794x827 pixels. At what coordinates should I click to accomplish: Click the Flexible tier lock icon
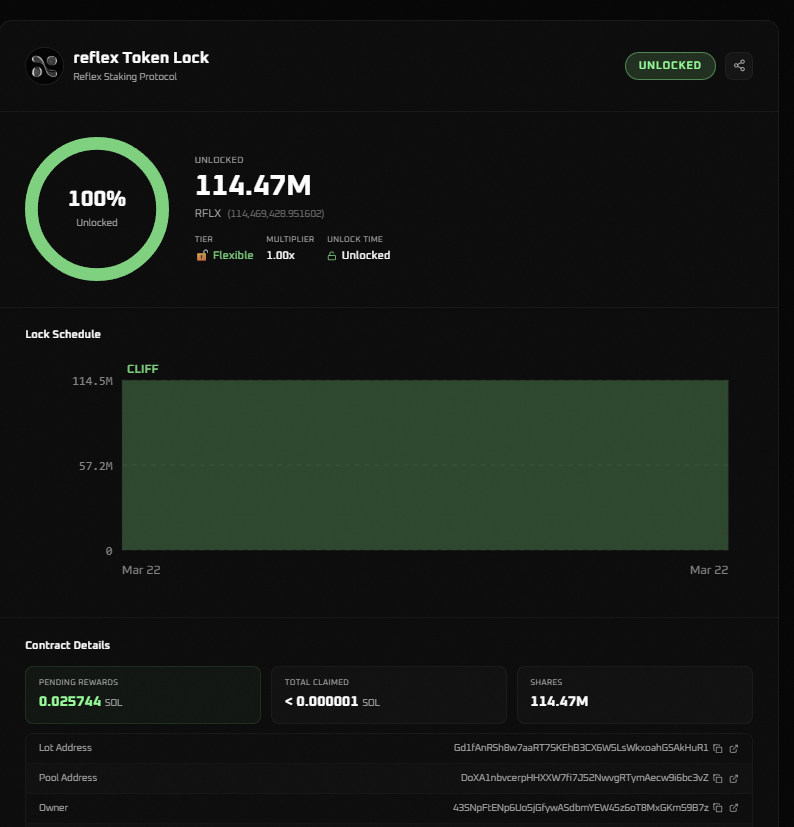tap(202, 255)
